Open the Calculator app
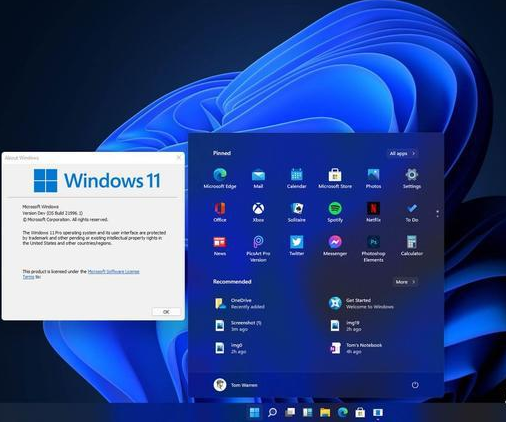This screenshot has height=427, width=506. pos(412,246)
